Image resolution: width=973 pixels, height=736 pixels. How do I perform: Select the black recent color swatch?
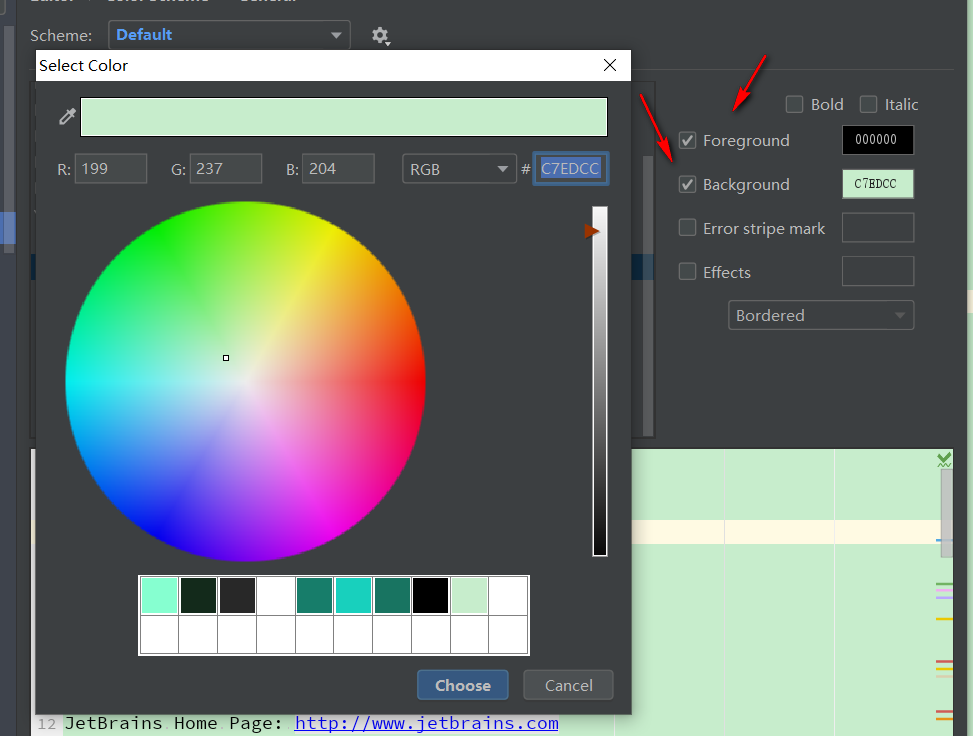[431, 596]
